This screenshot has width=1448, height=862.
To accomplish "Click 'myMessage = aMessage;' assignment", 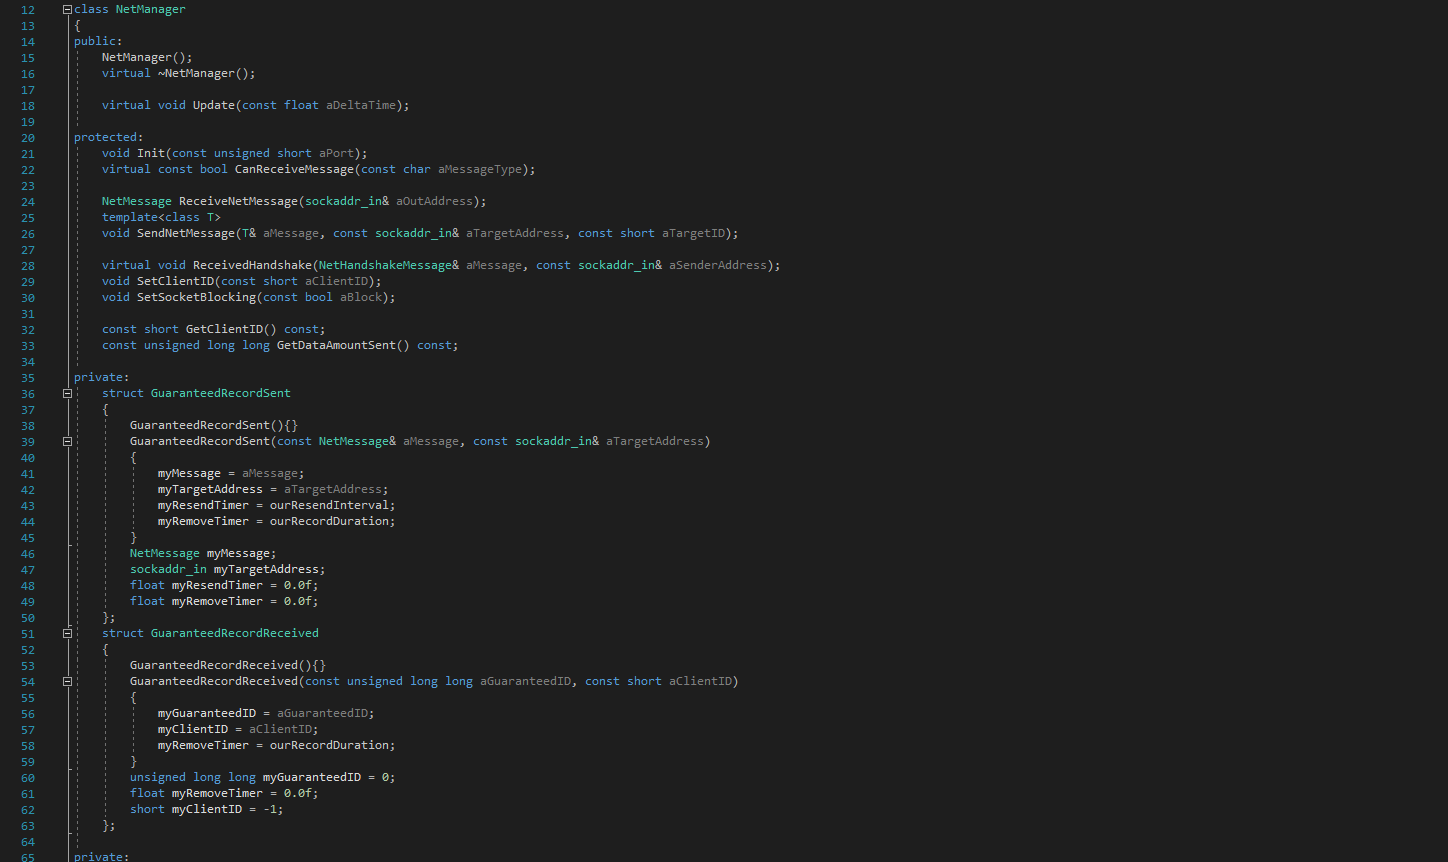I will (231, 473).
